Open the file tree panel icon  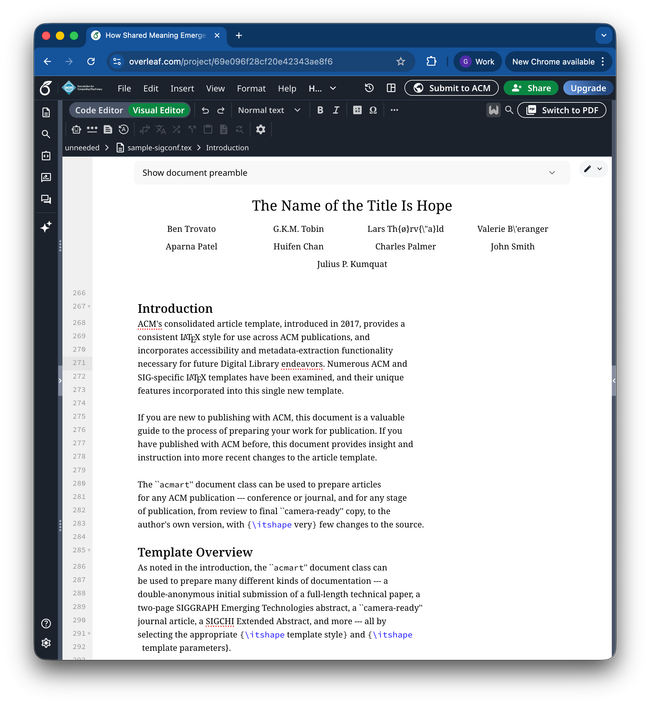point(46,112)
